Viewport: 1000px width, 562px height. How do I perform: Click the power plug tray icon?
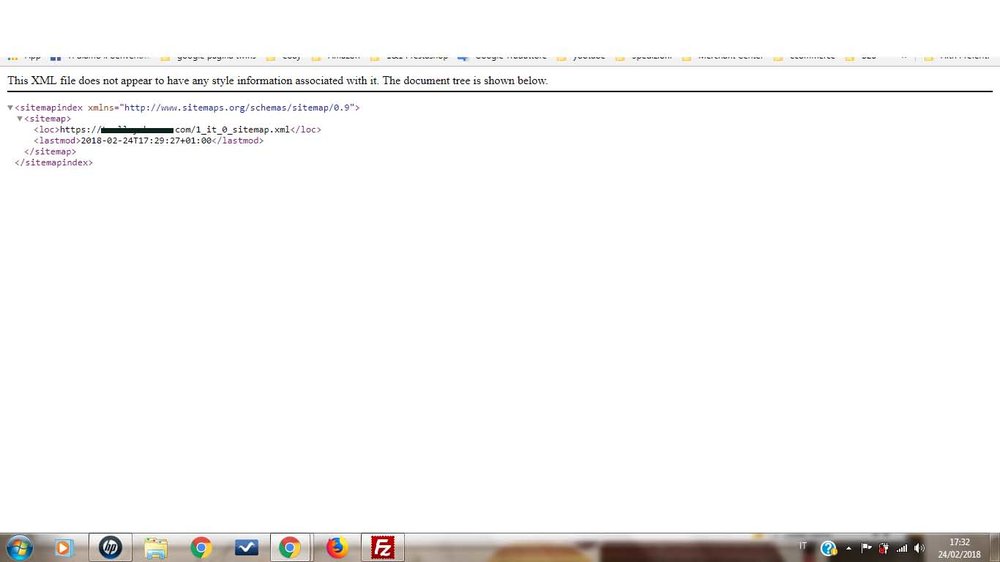883,548
